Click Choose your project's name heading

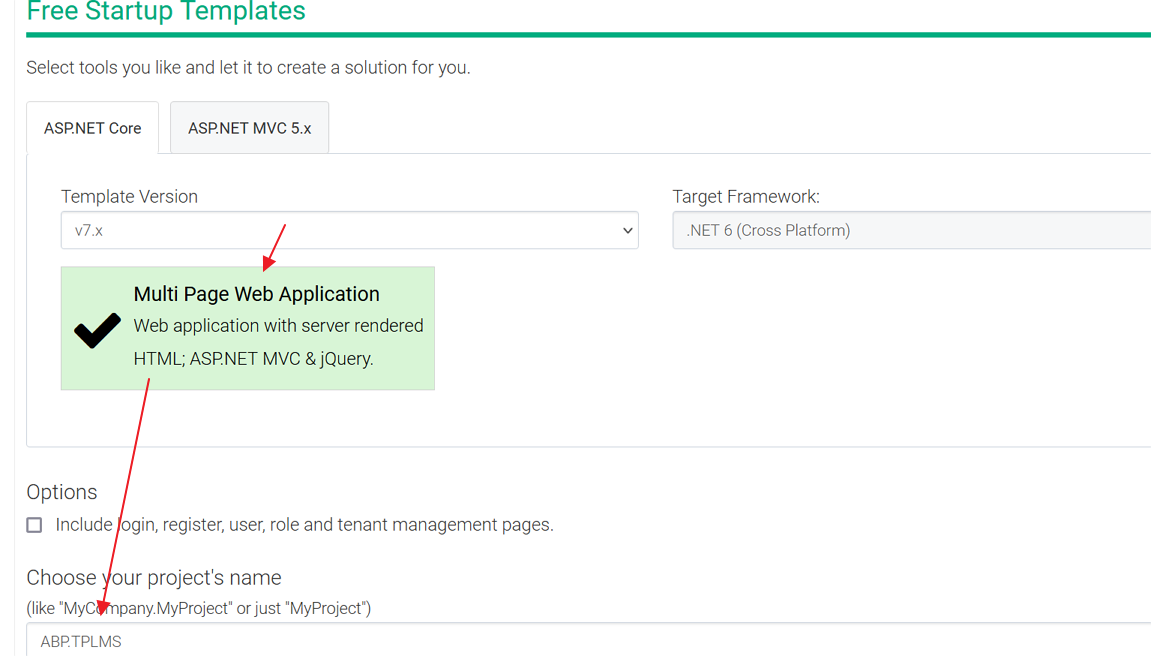pyautogui.click(x=154, y=577)
